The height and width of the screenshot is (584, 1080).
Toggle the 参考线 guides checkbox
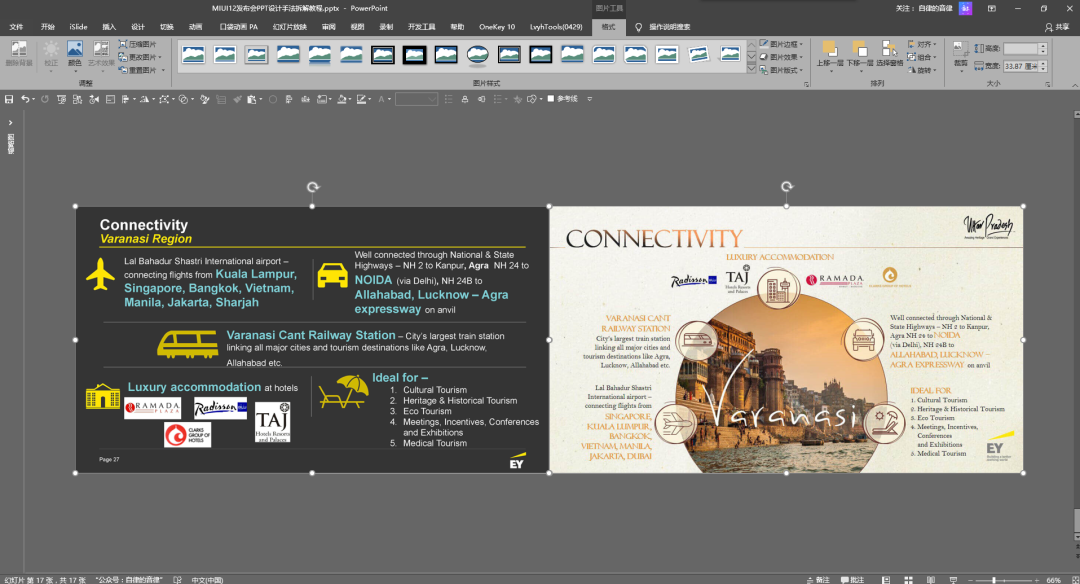point(551,99)
